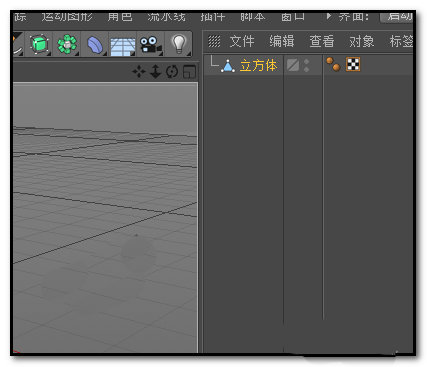Screen dimensions: 427x367
Task: Open the green array generator tool
Action: point(67,44)
